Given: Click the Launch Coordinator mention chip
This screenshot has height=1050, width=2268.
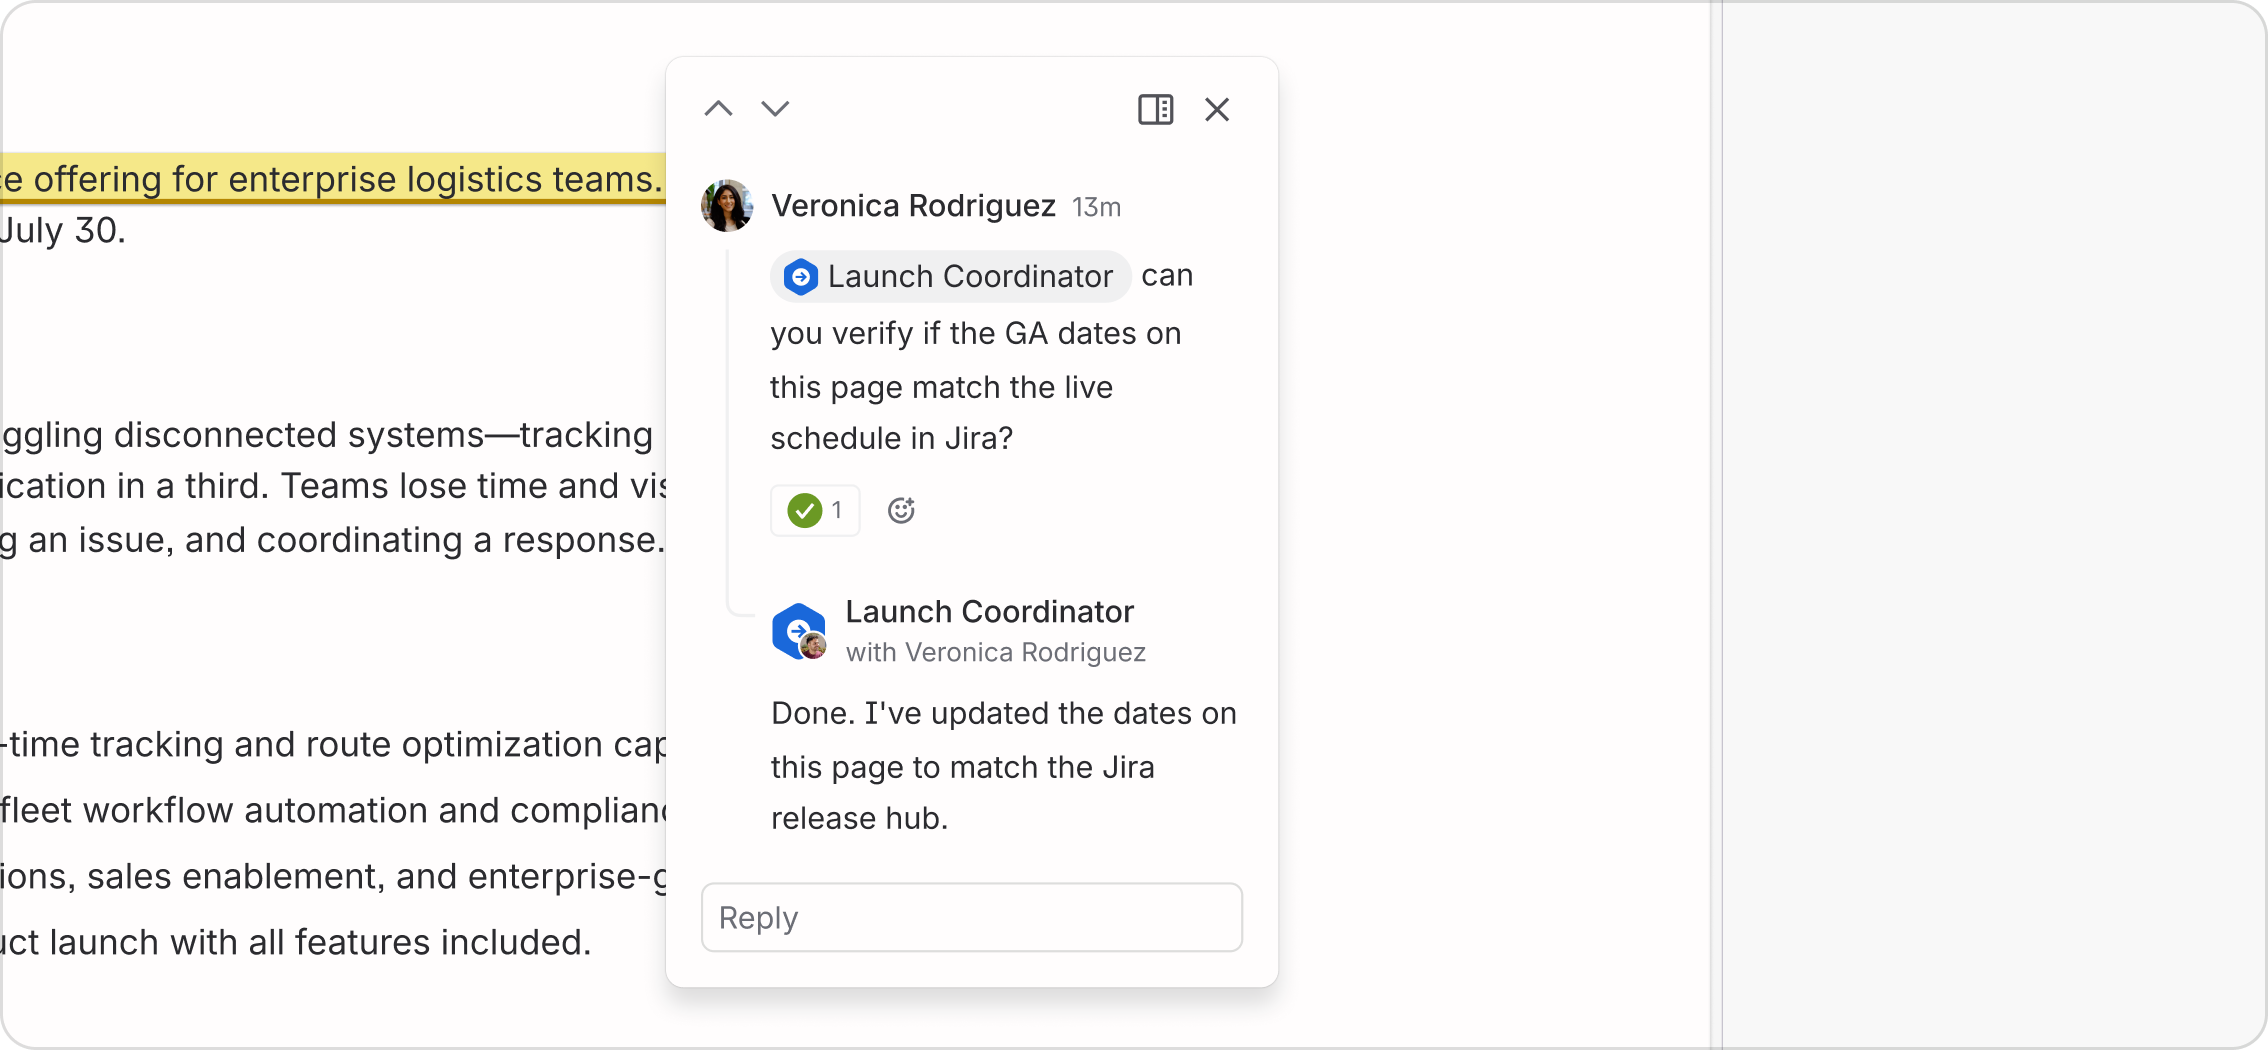Looking at the screenshot, I should (x=950, y=276).
